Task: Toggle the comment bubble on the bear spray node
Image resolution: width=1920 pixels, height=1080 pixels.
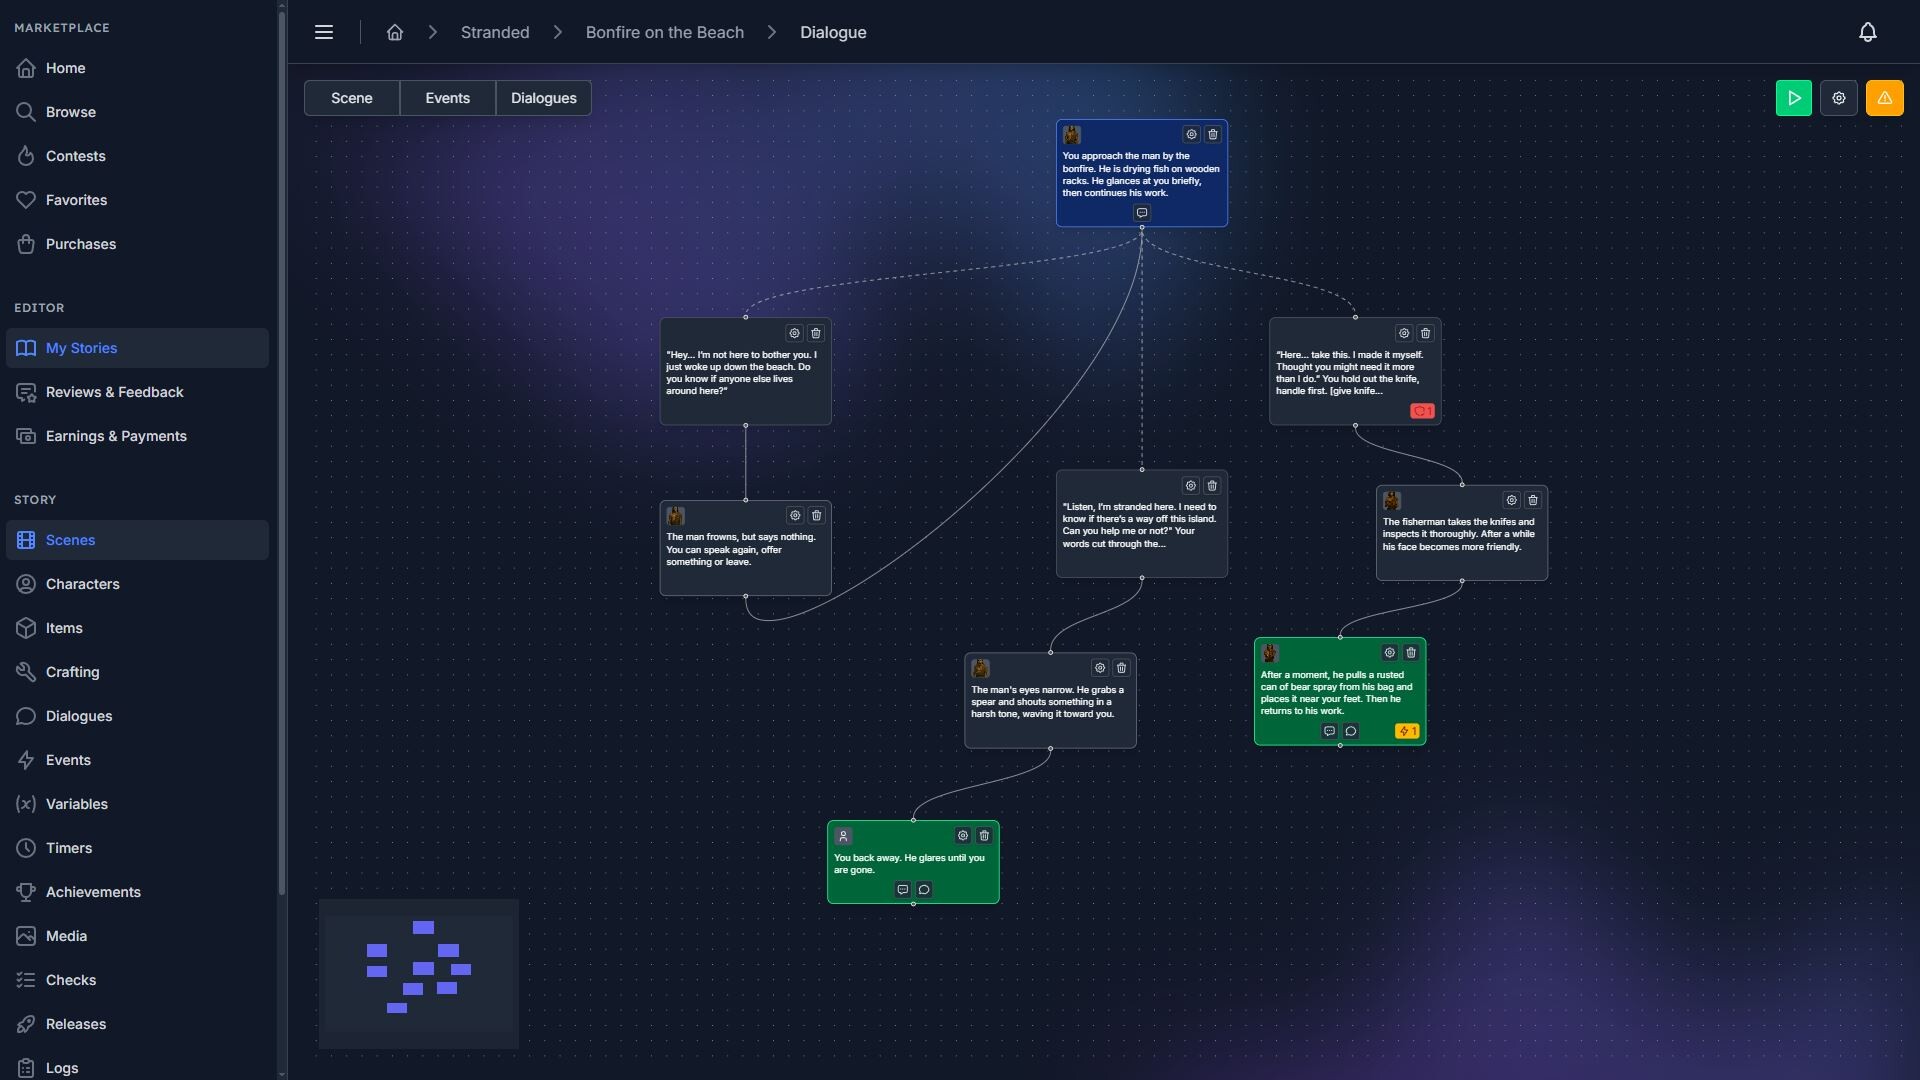Action: click(1329, 731)
